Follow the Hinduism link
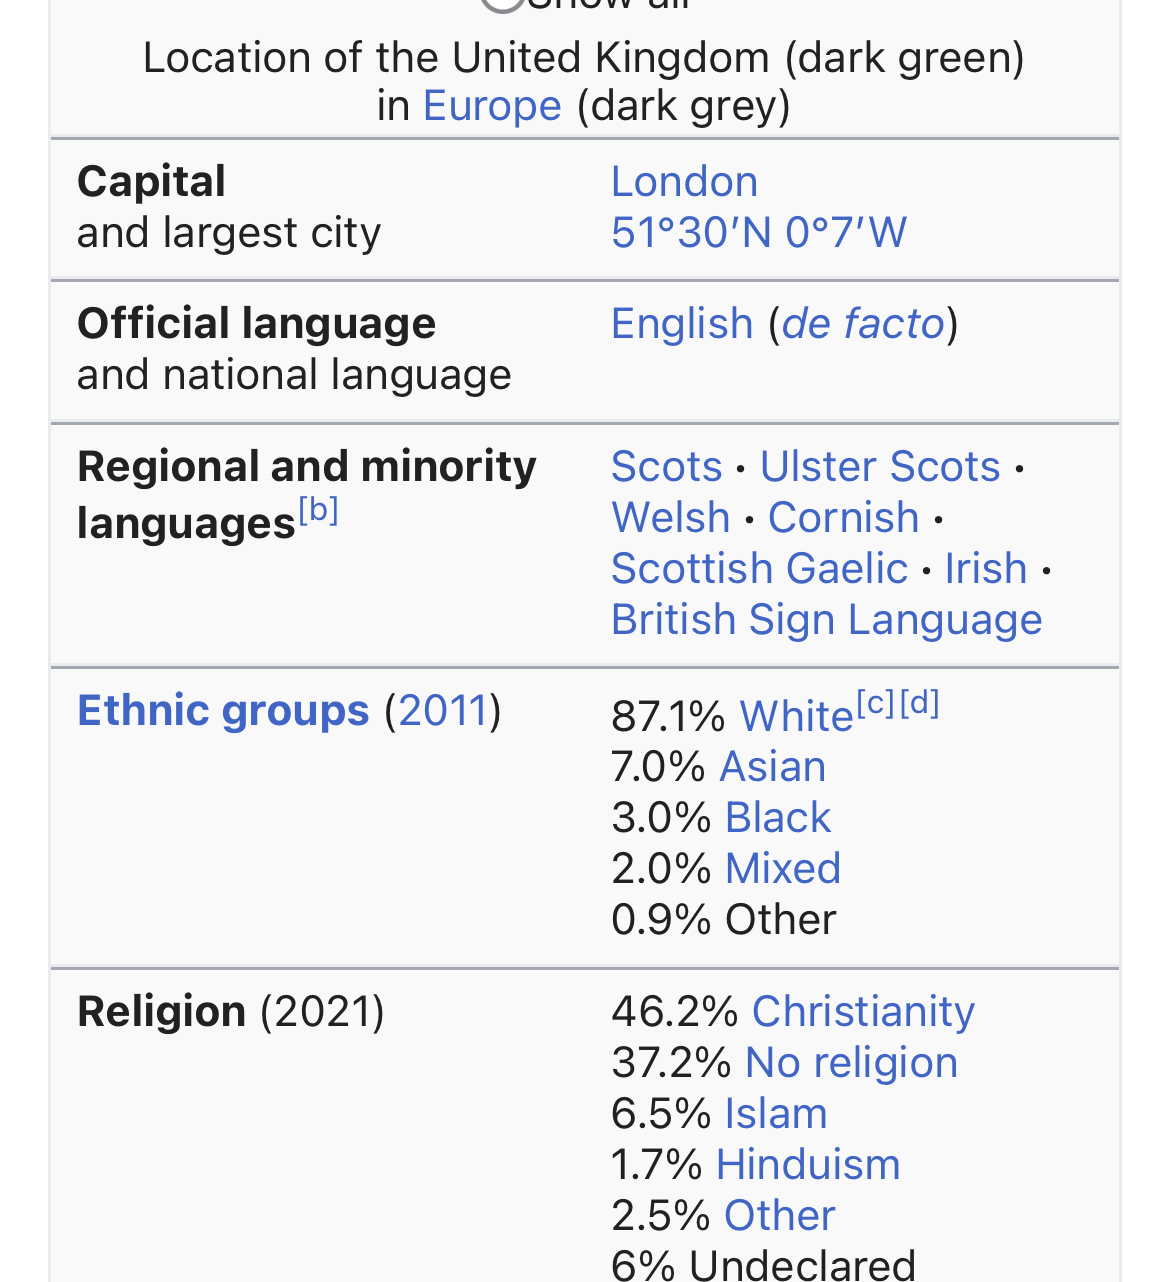The width and height of the screenshot is (1170, 1282). (808, 1165)
